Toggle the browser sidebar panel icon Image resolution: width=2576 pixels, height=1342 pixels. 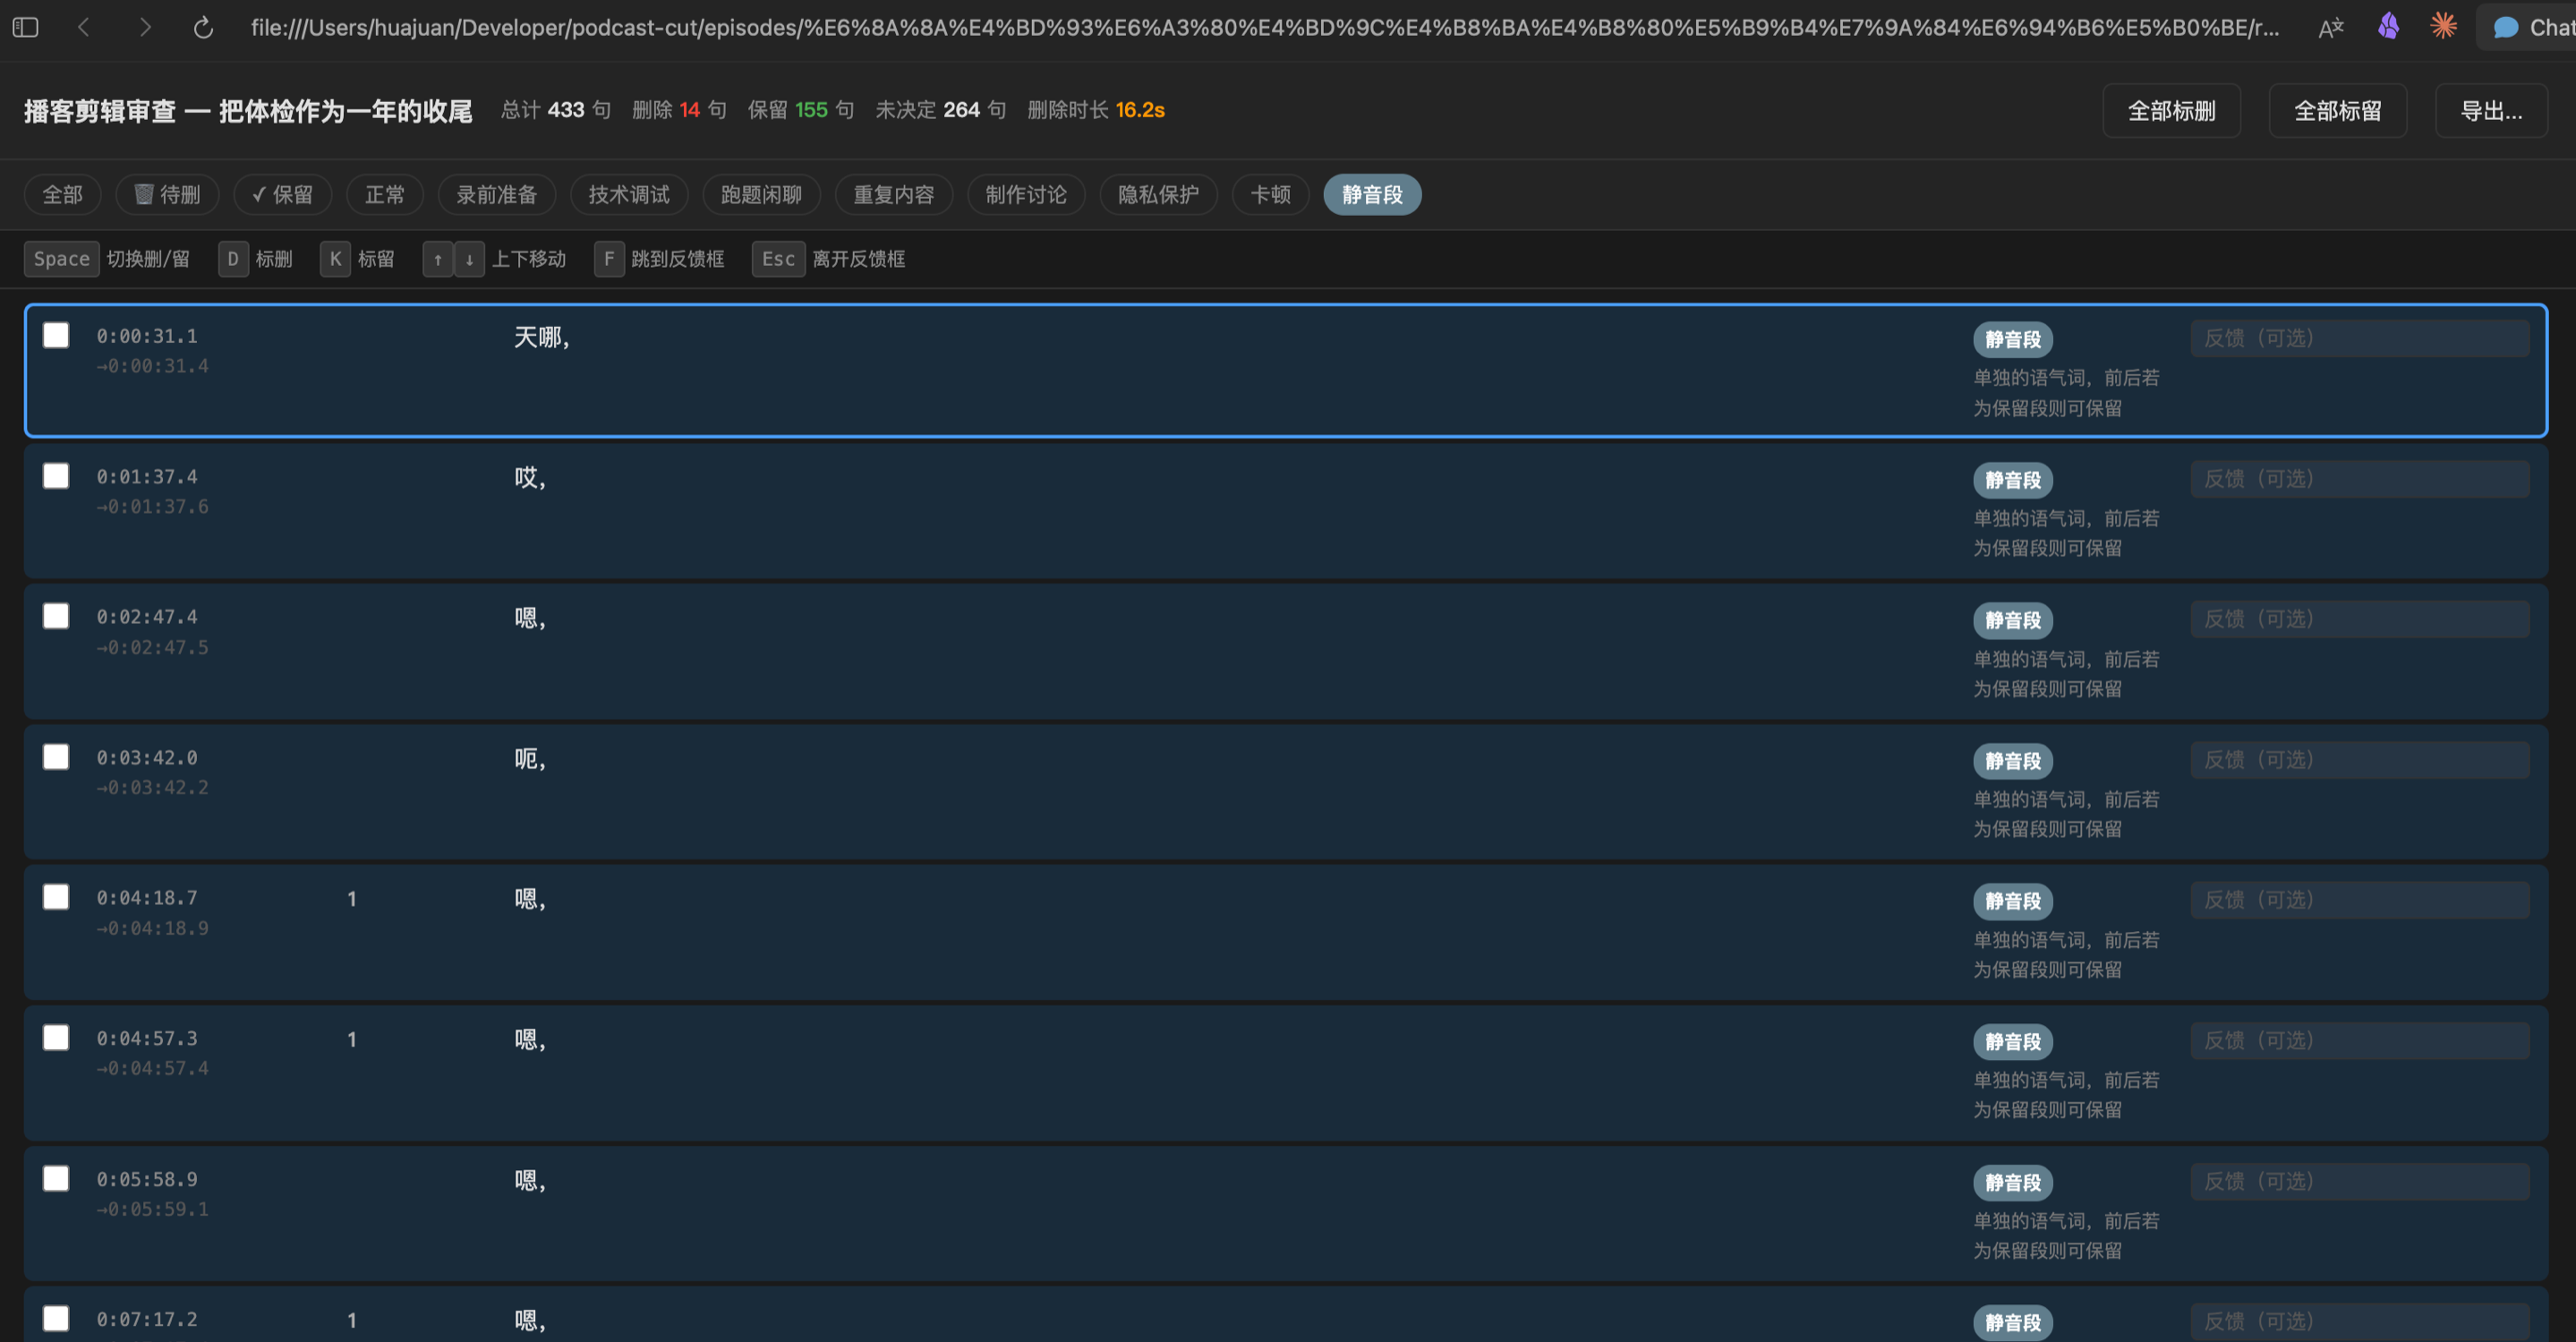pos(26,27)
